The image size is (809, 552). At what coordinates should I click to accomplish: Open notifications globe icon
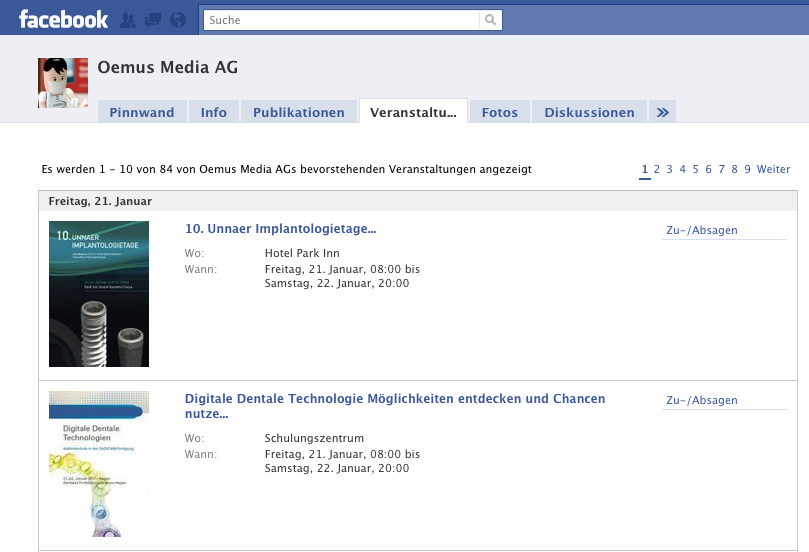(178, 20)
